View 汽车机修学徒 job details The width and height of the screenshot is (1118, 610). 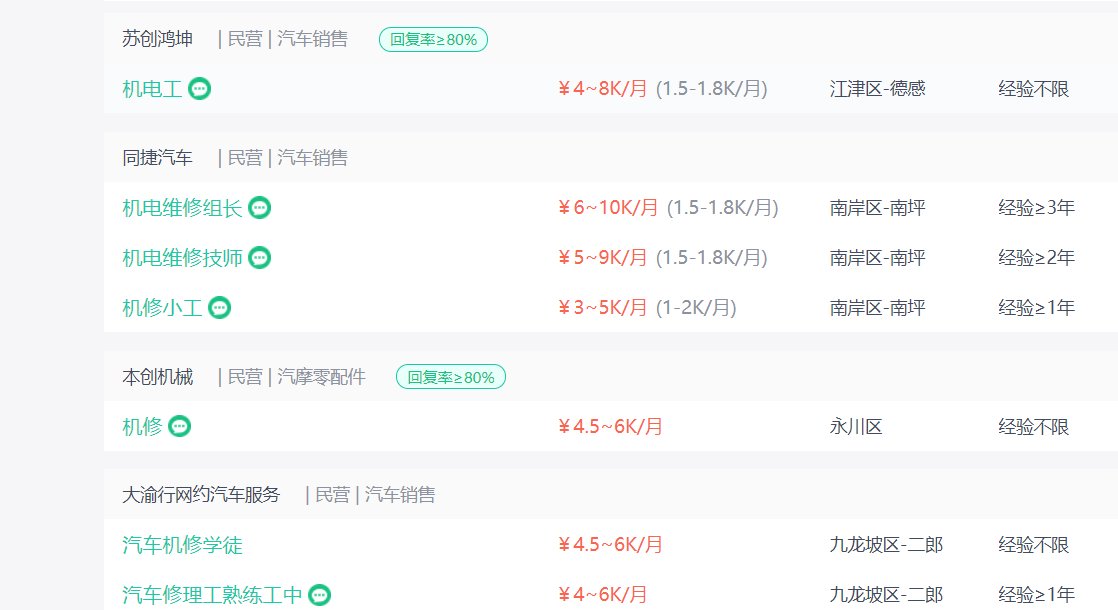(x=183, y=545)
